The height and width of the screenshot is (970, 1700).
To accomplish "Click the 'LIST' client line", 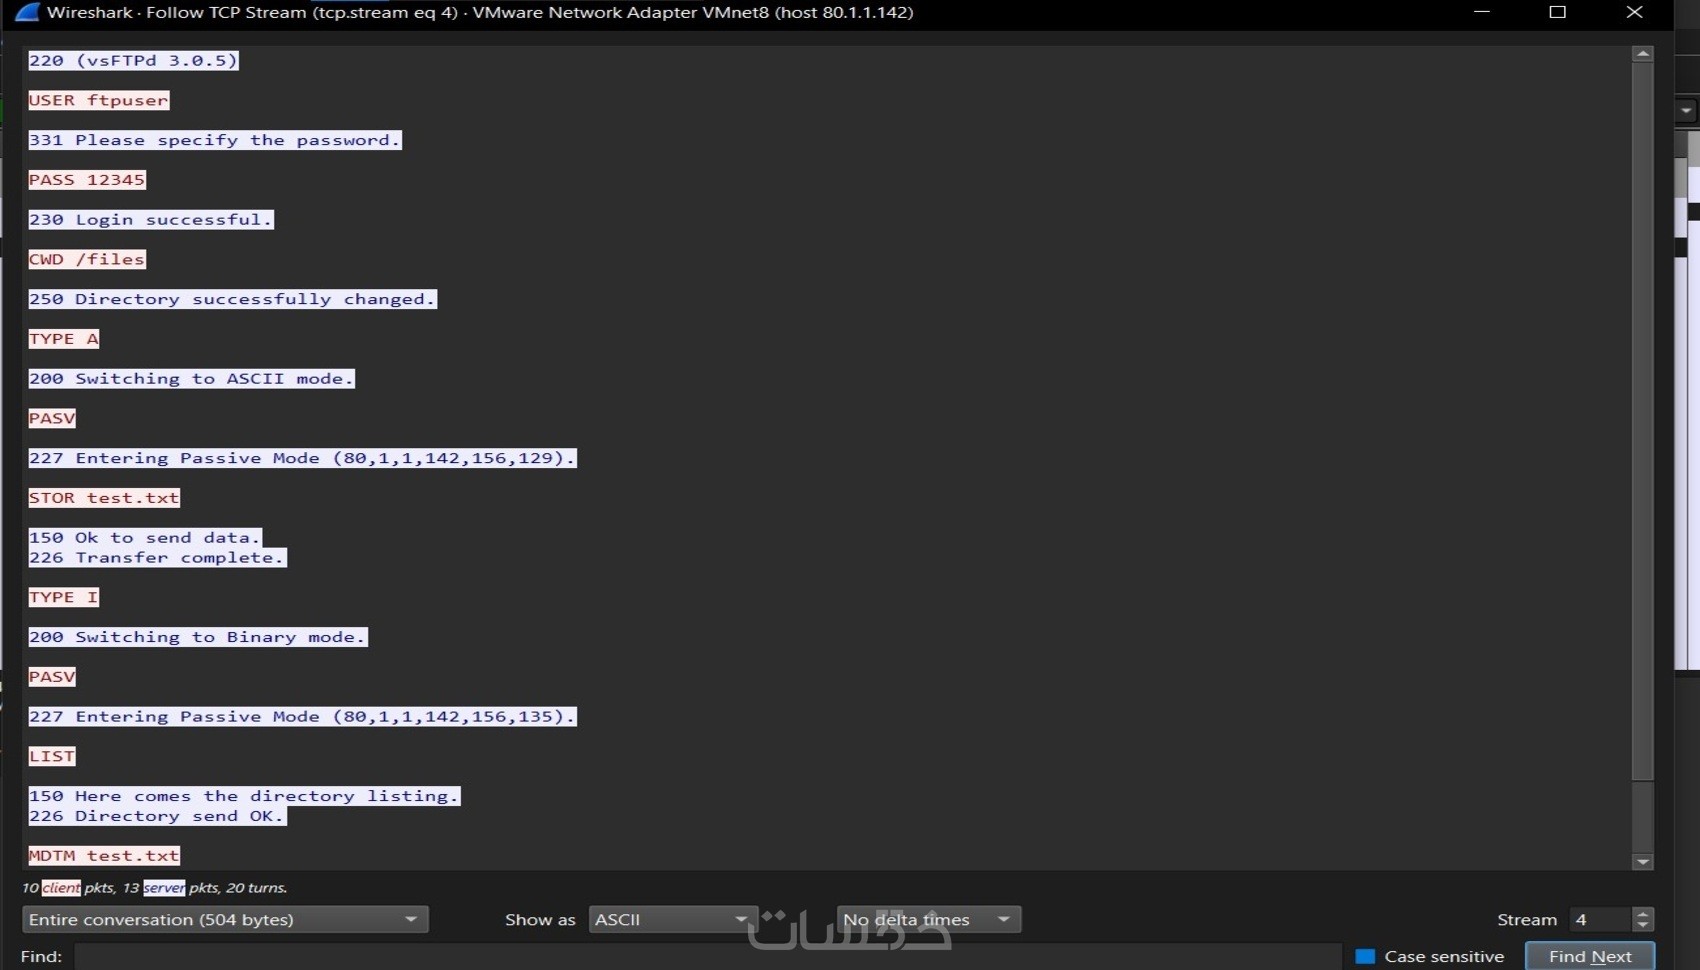I will pos(52,756).
